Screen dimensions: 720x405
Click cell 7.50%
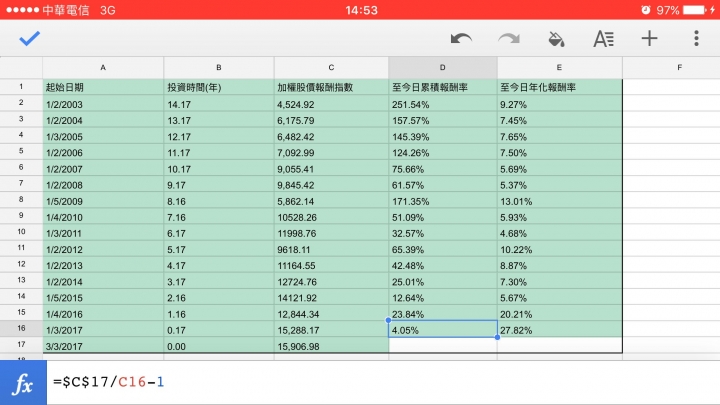coord(560,153)
